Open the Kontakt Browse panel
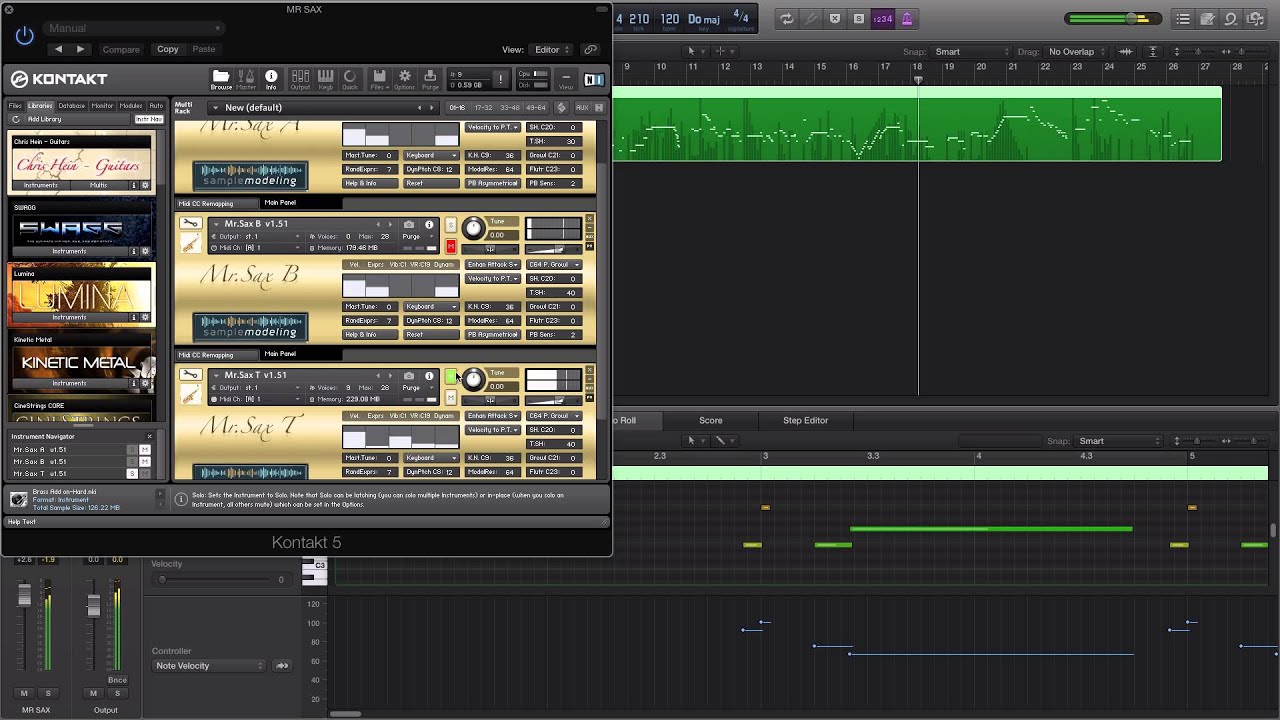This screenshot has height=720, width=1280. click(x=221, y=79)
